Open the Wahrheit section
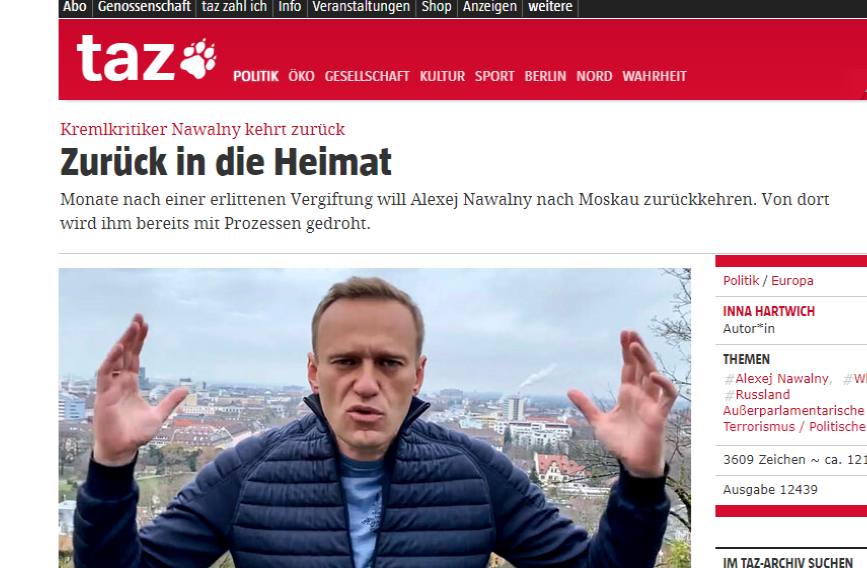This screenshot has width=867, height=568. tap(654, 76)
